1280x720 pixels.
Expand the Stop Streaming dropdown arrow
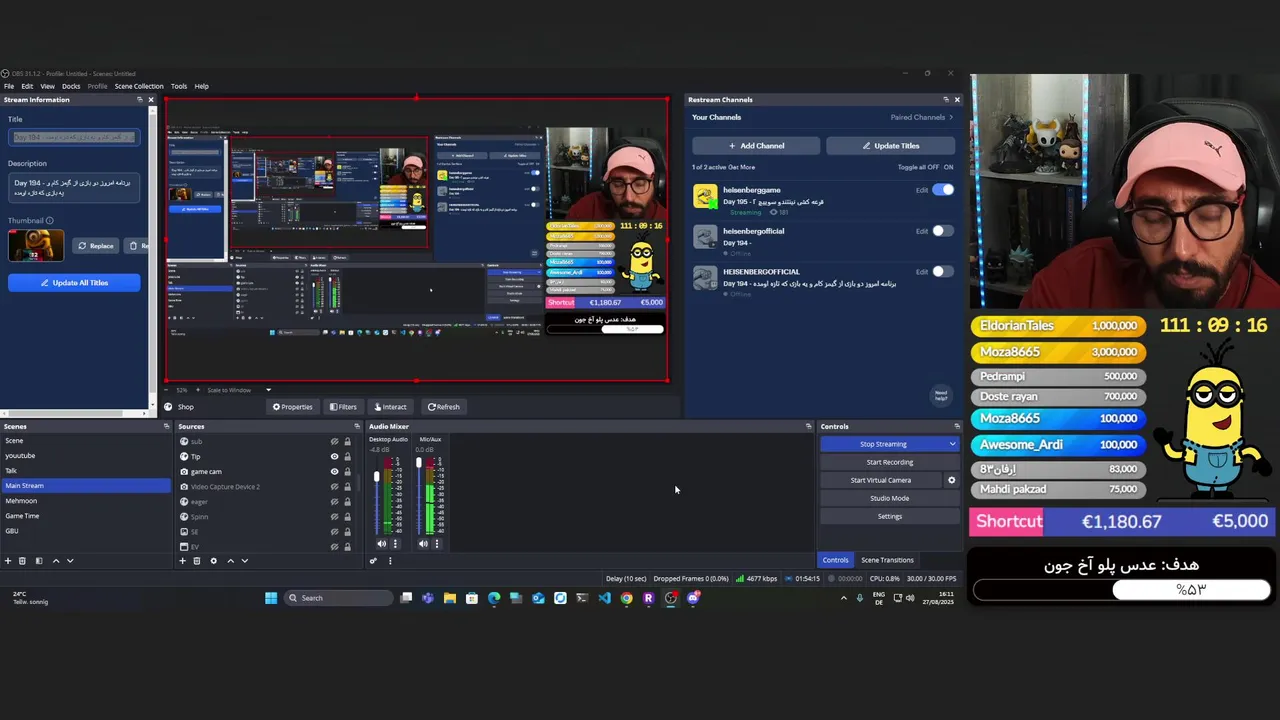[952, 444]
